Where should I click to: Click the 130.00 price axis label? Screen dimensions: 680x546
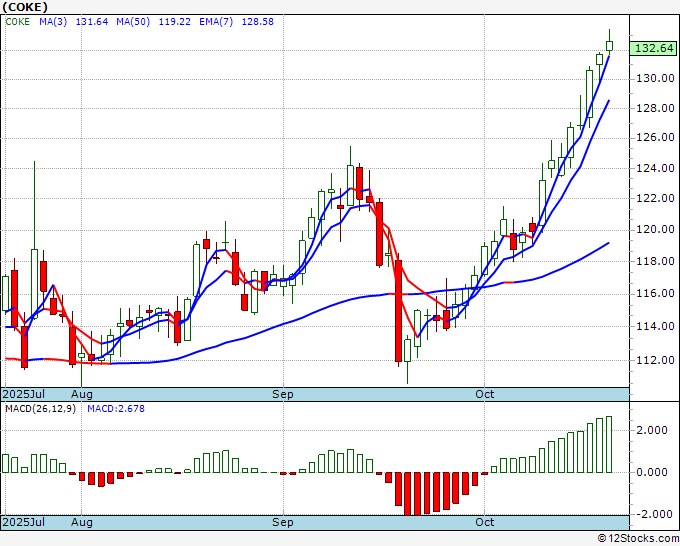click(x=655, y=78)
